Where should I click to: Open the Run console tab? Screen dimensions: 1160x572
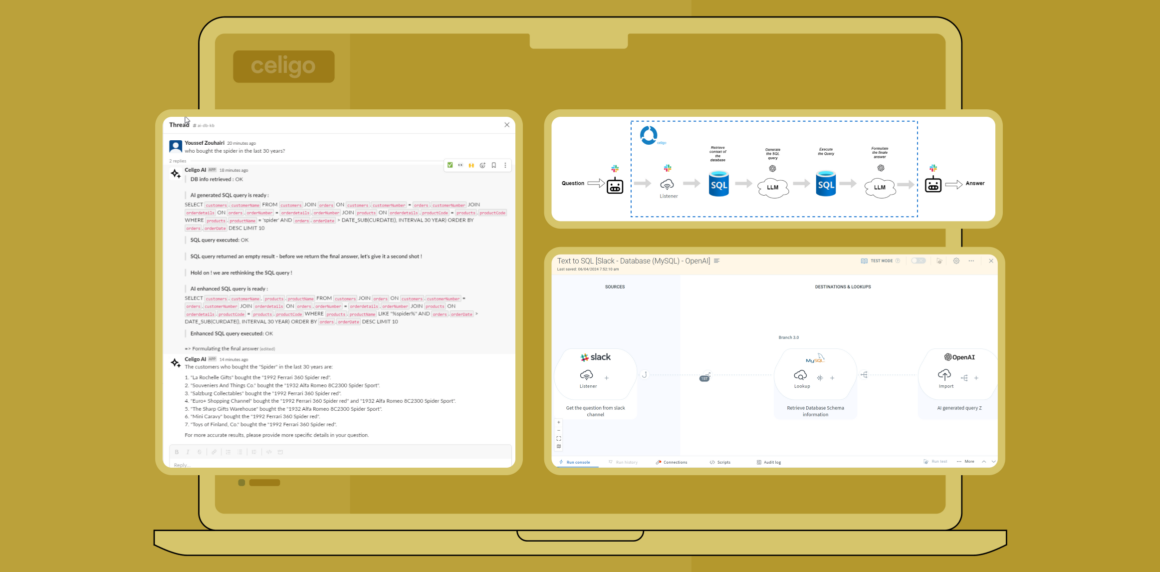point(575,462)
